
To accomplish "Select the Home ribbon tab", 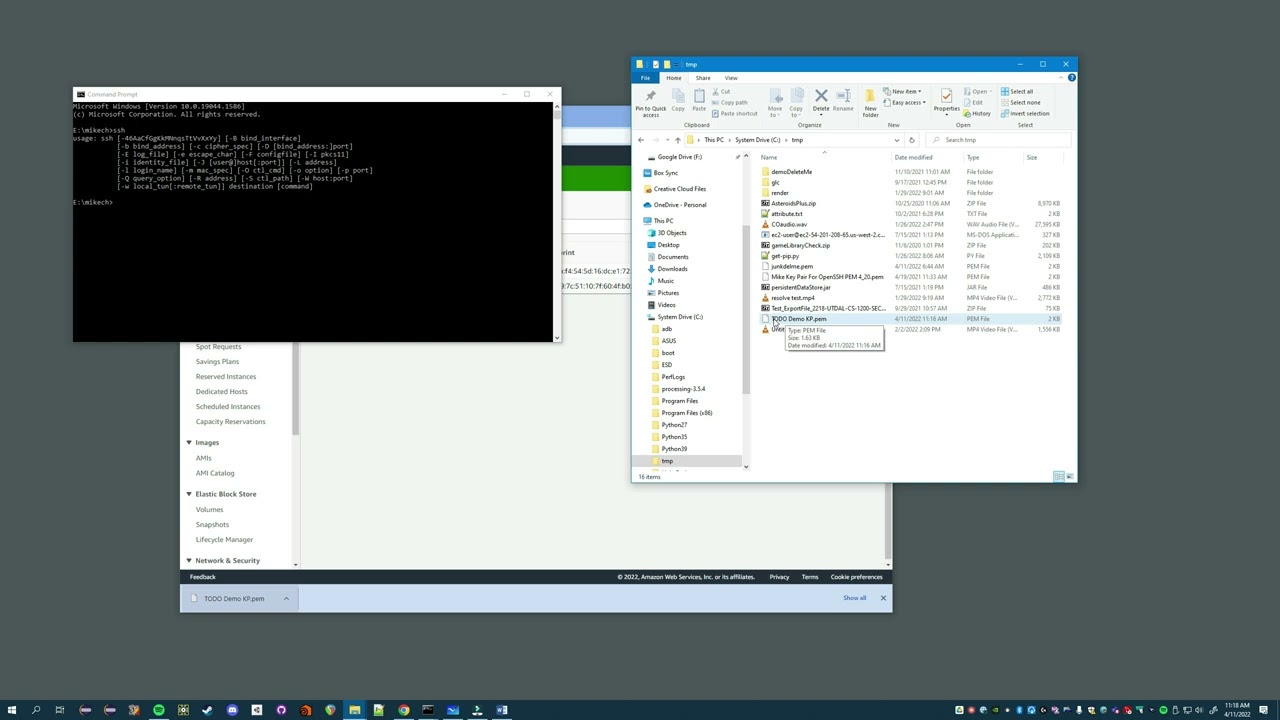I will pos(674,78).
